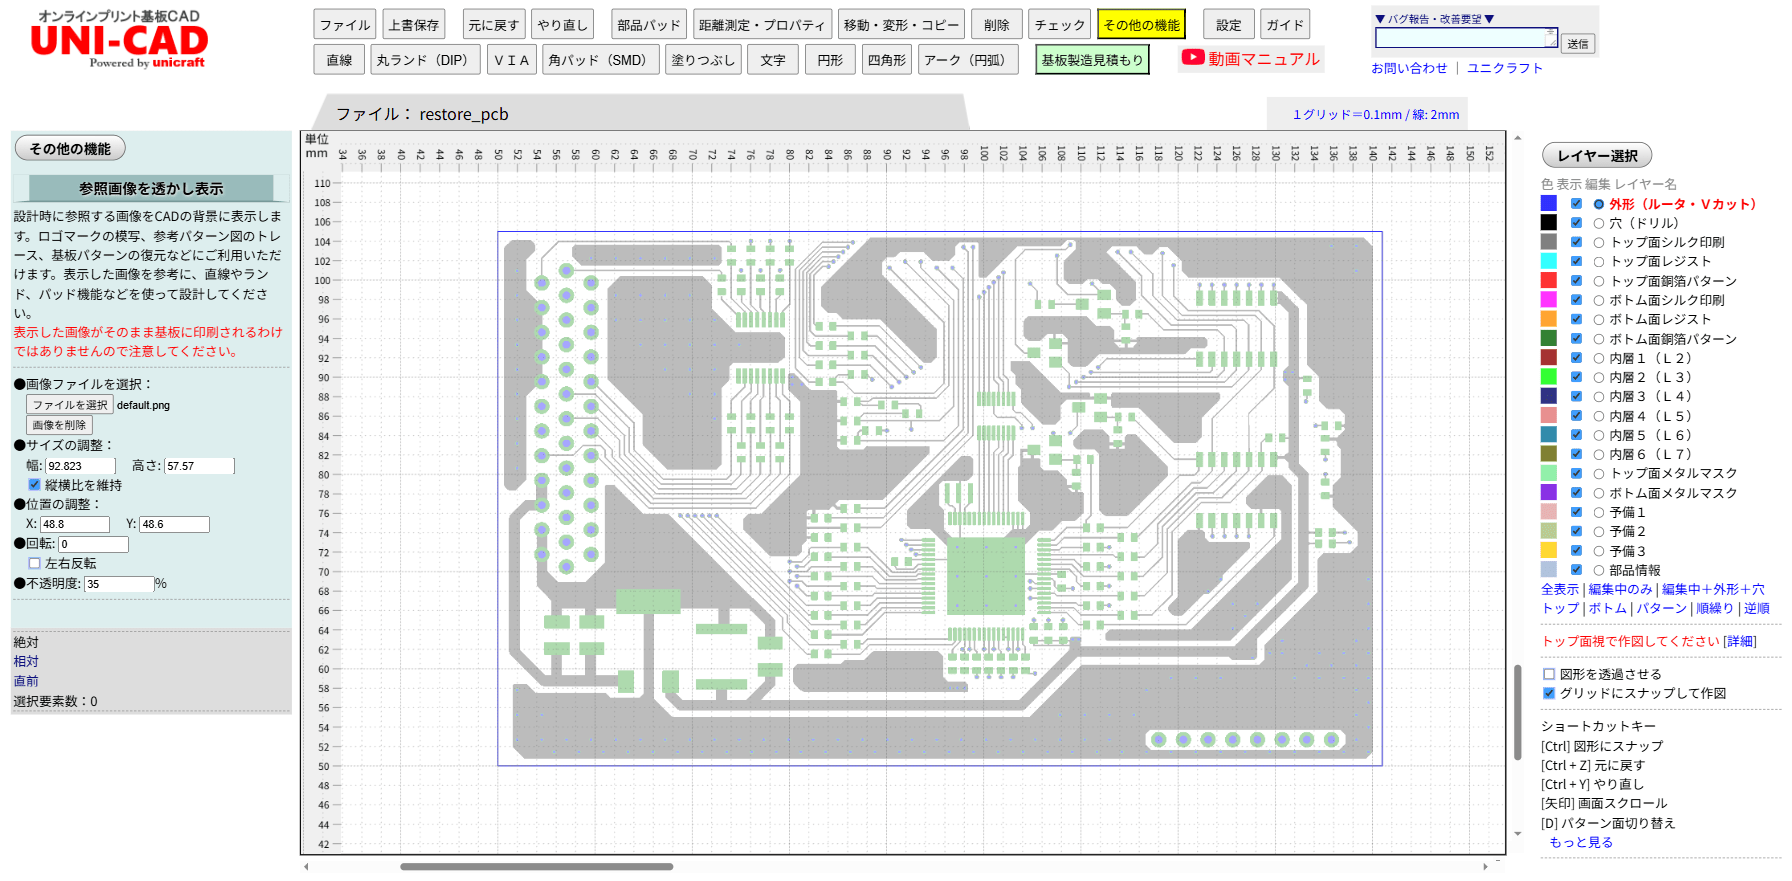
Task: Click the blue 外形 layer color swatch
Action: pos(1548,204)
